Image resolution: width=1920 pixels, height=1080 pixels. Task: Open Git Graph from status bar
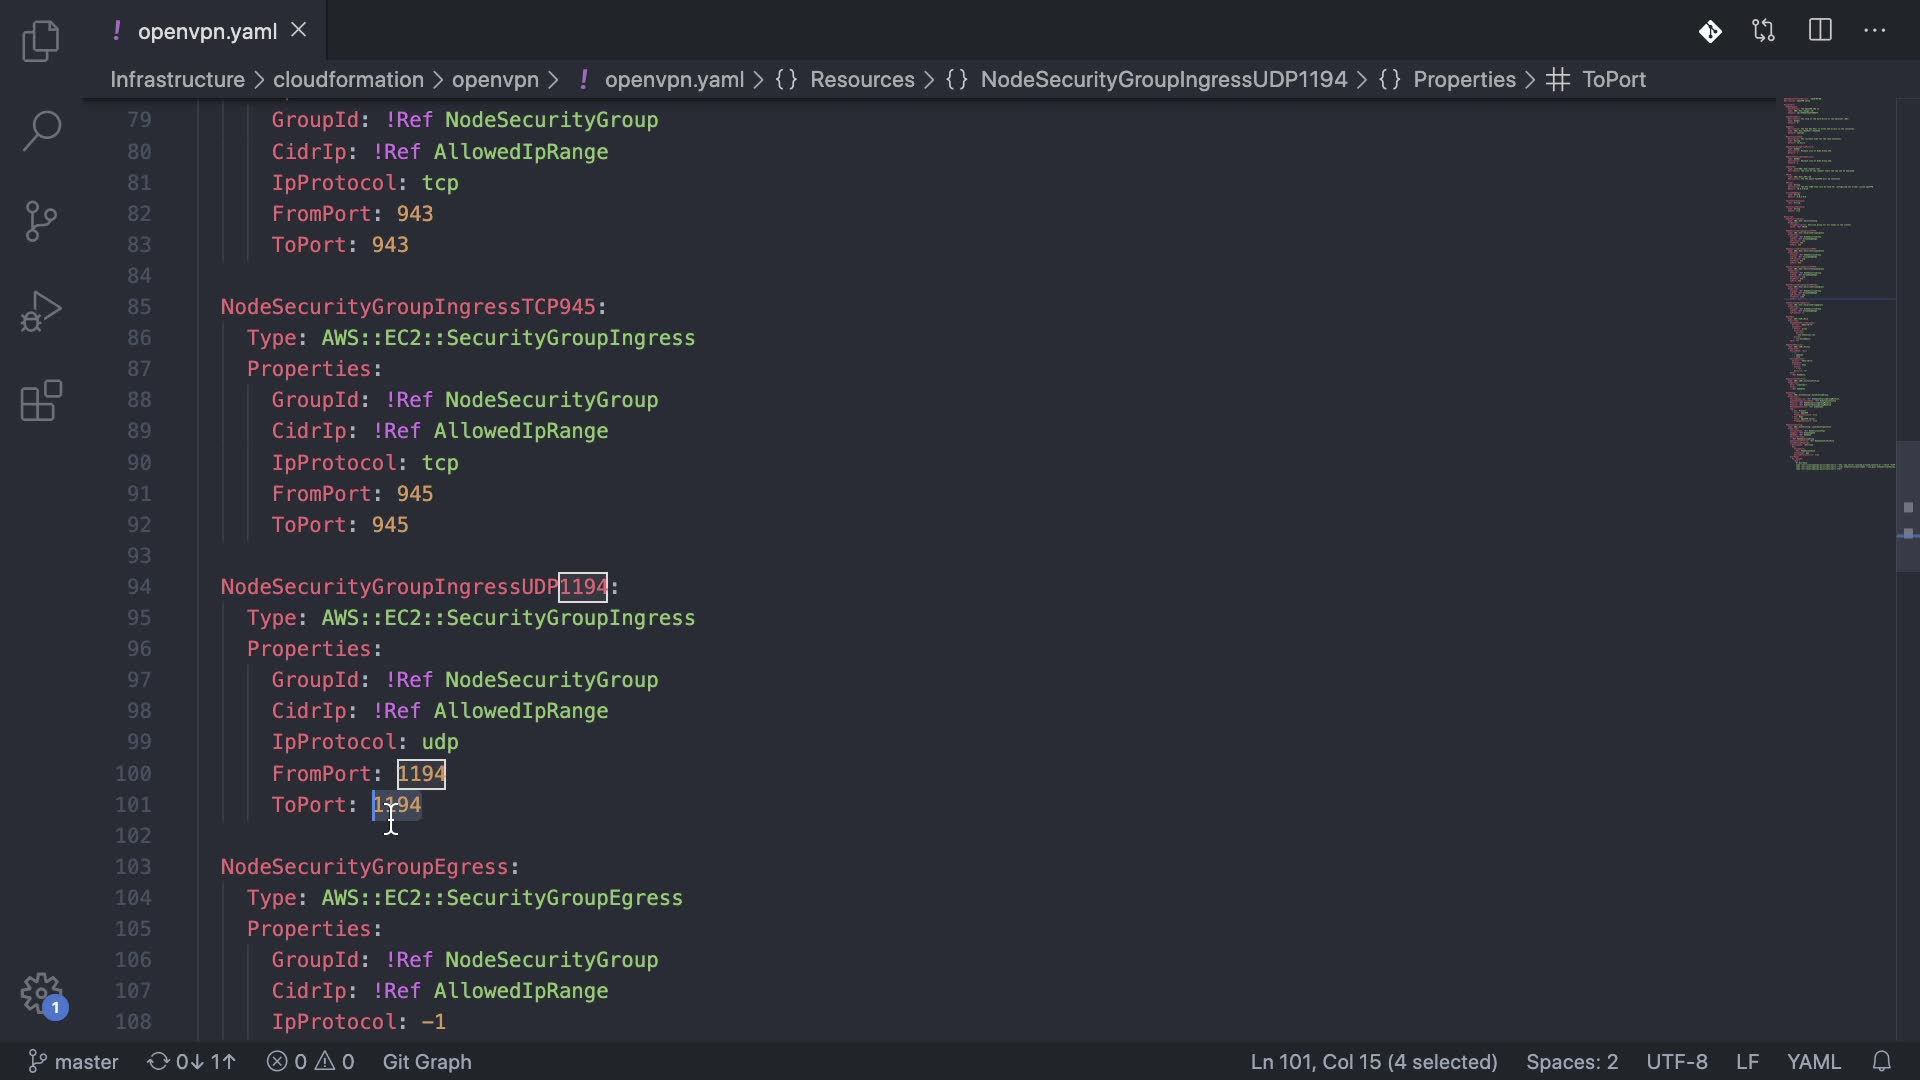pos(427,1061)
